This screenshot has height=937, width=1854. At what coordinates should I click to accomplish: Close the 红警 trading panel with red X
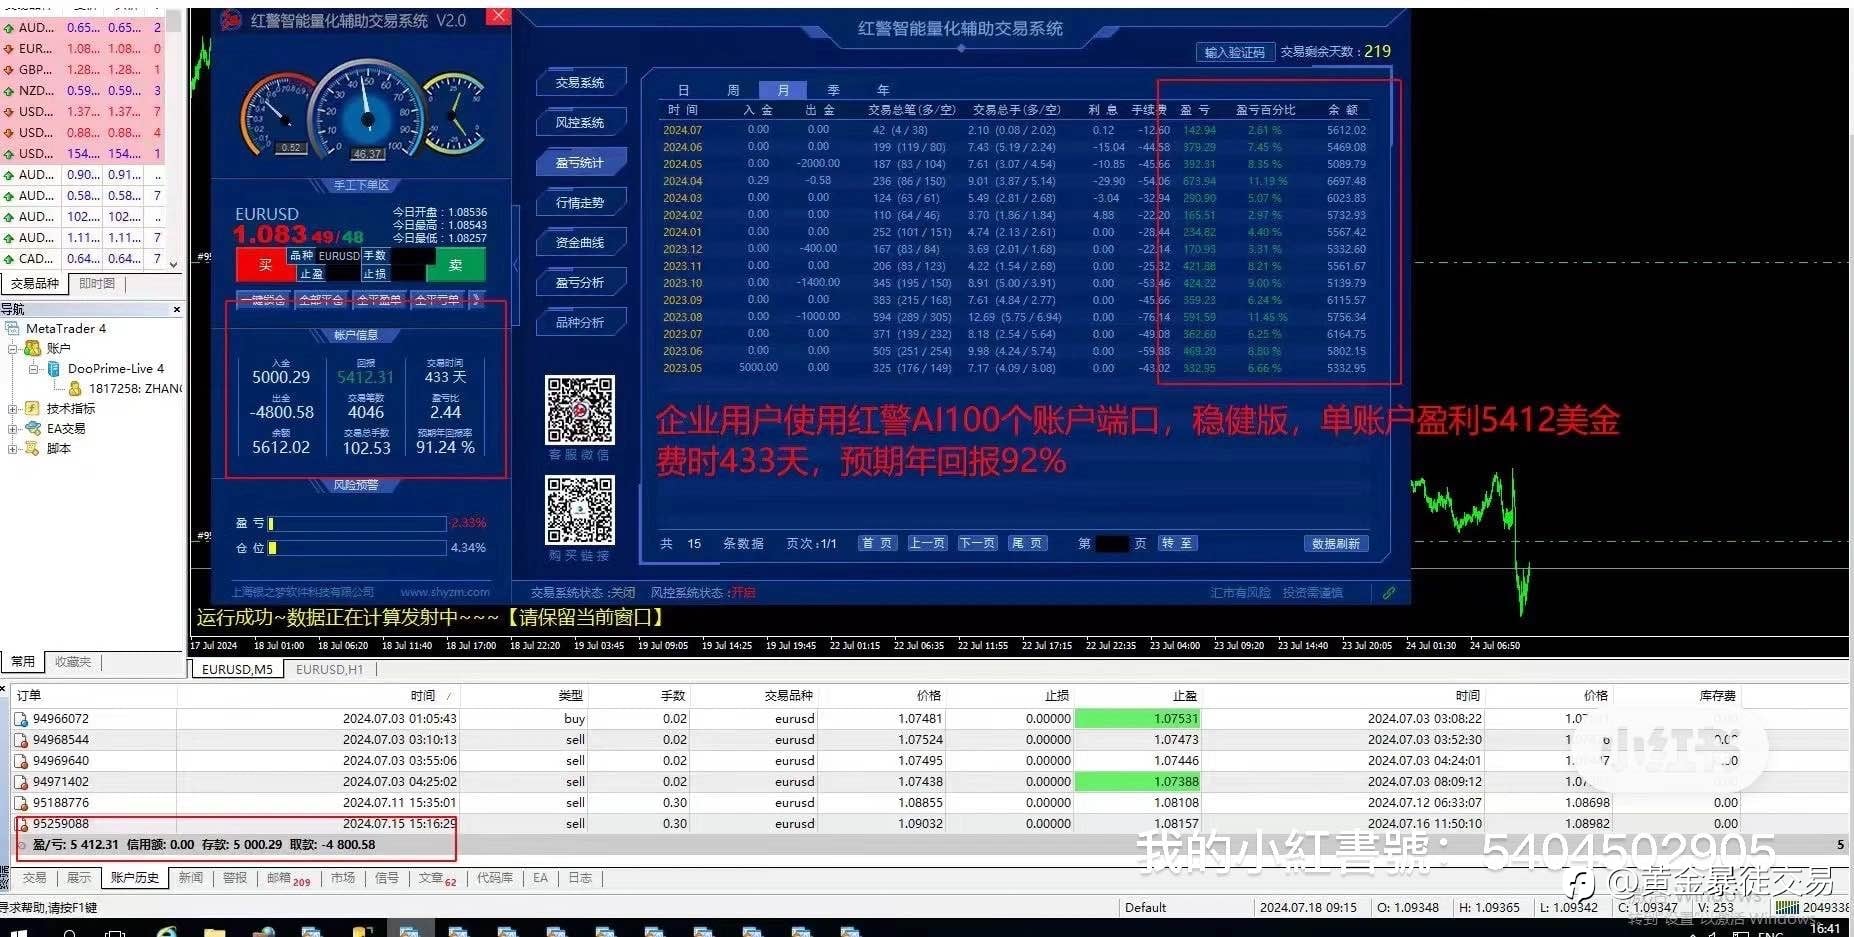498,16
